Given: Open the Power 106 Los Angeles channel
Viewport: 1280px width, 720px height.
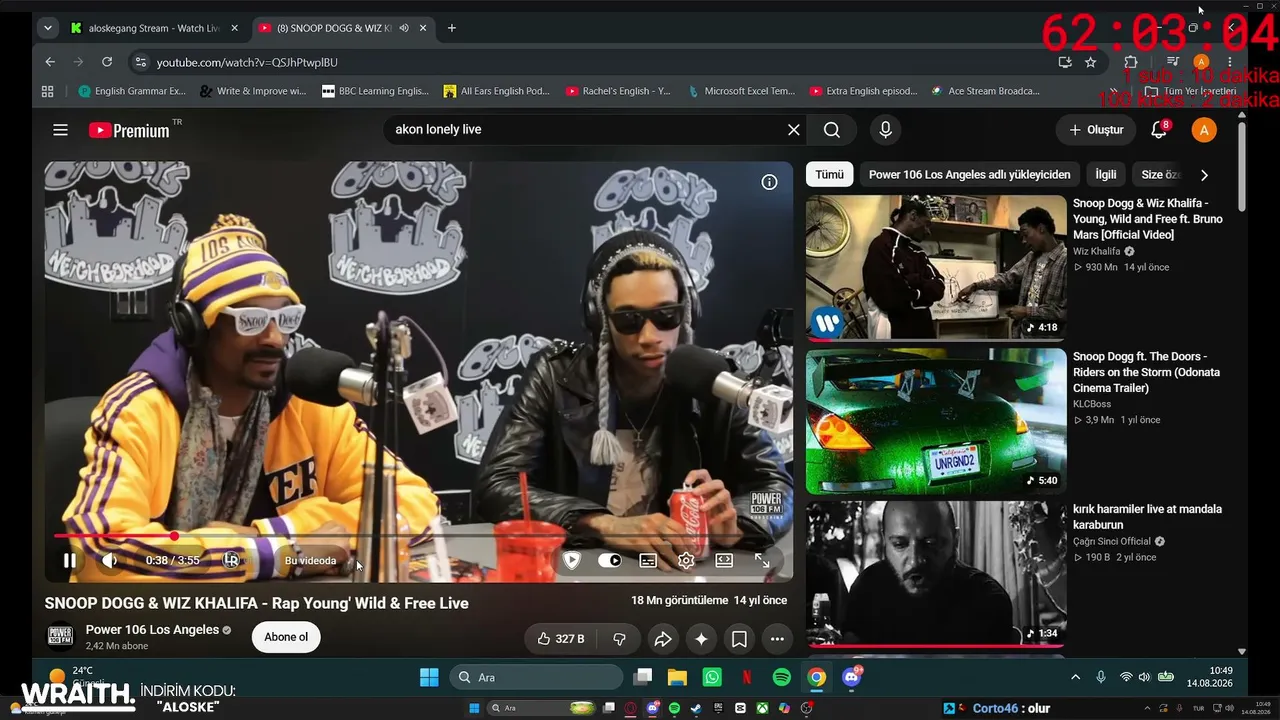Looking at the screenshot, I should point(152,630).
